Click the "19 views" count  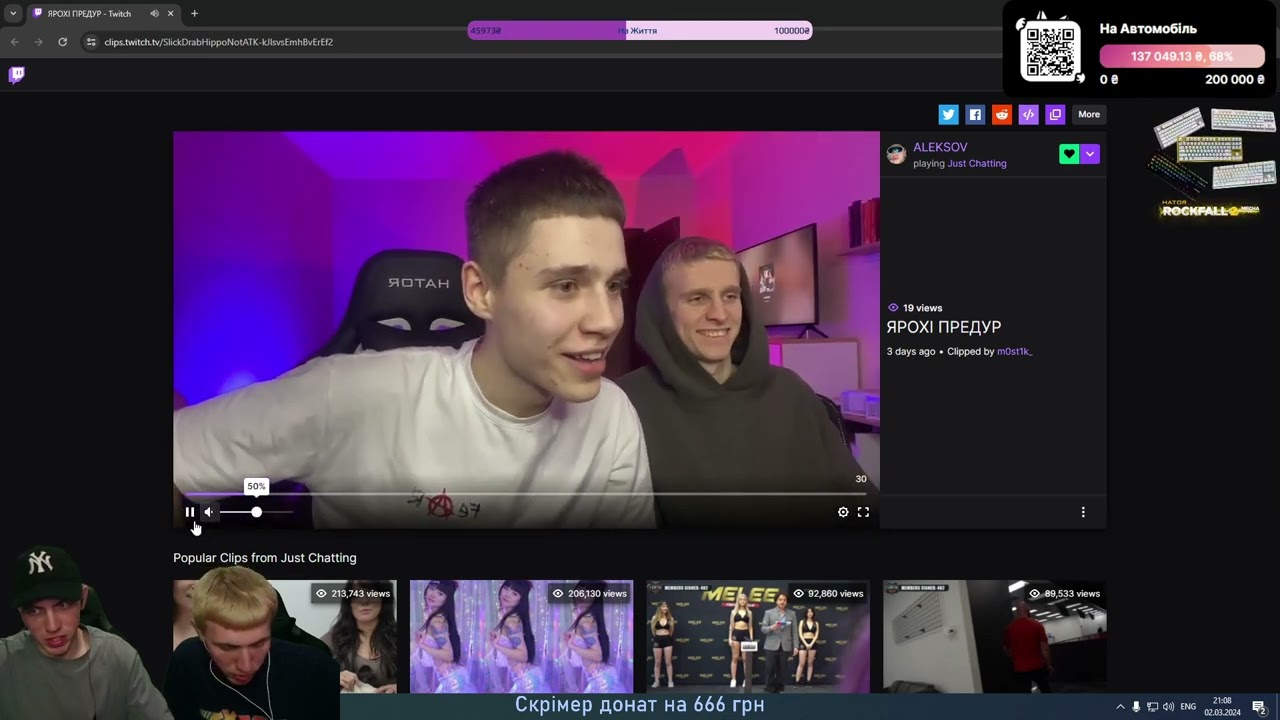[x=915, y=308]
